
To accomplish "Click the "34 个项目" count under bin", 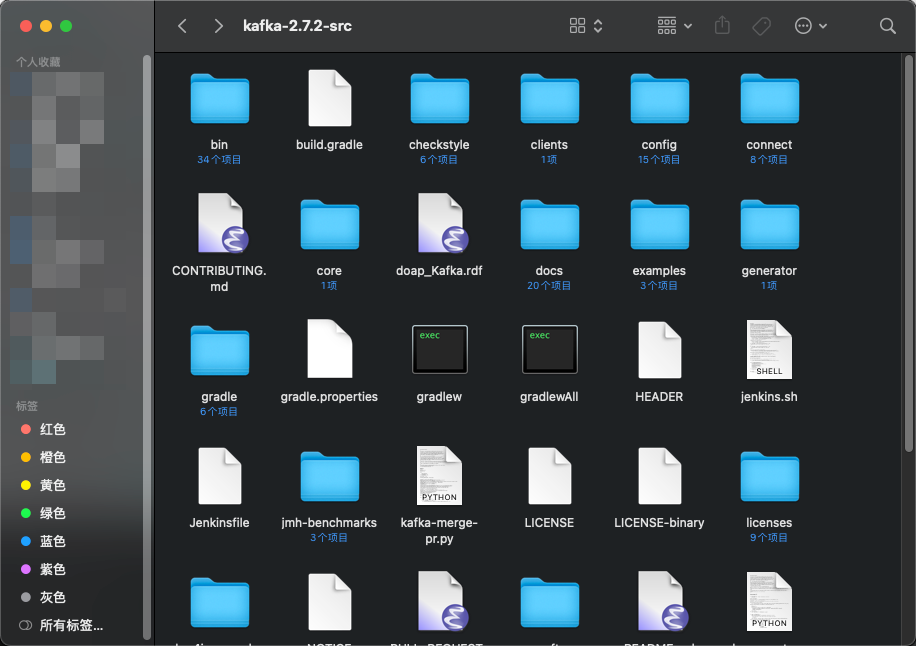I will (219, 159).
